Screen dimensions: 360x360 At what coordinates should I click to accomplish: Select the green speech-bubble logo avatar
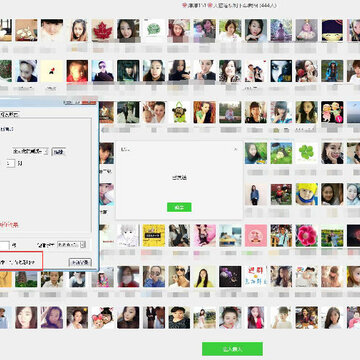pyautogui.click(x=154, y=30)
